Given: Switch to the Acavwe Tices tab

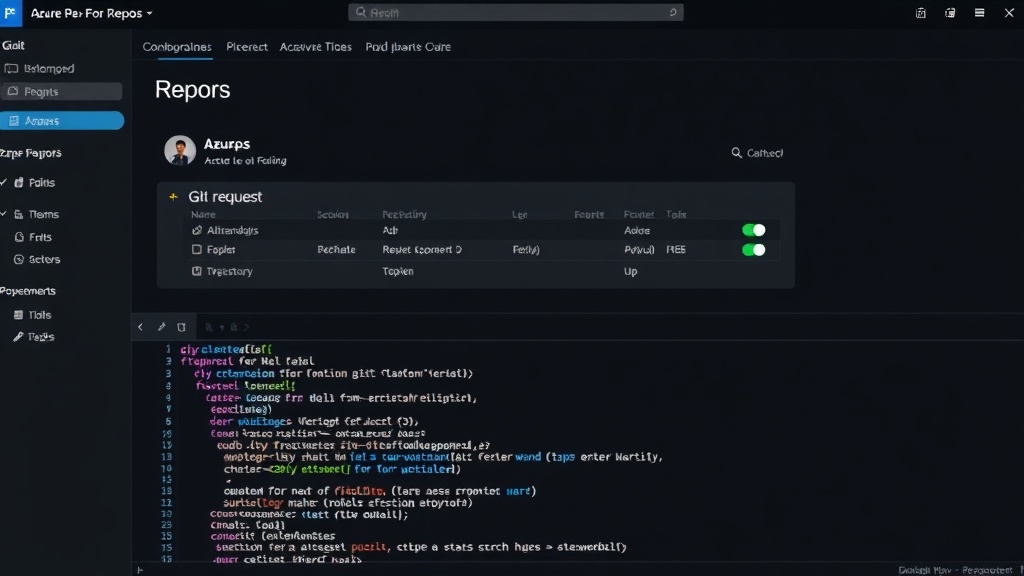Looking at the screenshot, I should pyautogui.click(x=315, y=47).
